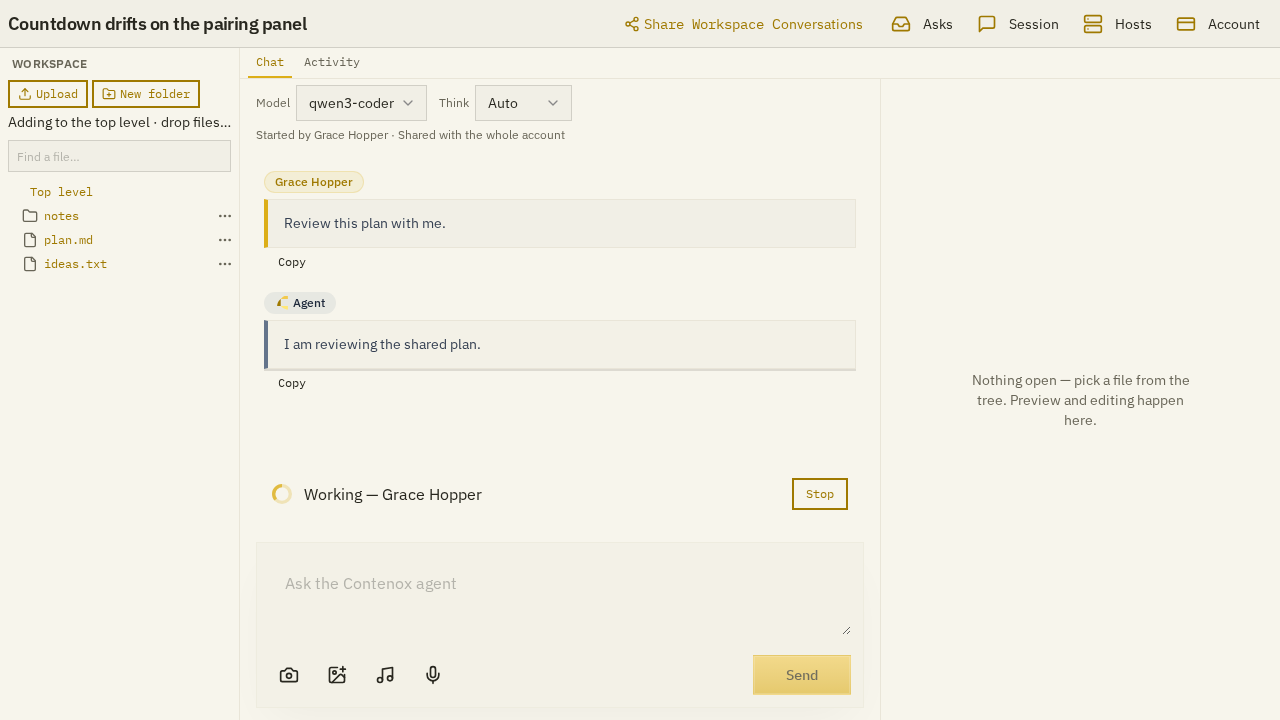Open the Think dropdown set to Auto
Screen dimensions: 1280x720
(523, 103)
